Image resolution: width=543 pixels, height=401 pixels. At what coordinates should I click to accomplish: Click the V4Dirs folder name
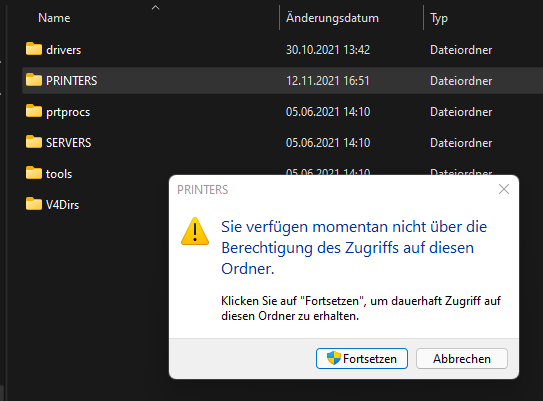pyautogui.click(x=62, y=205)
